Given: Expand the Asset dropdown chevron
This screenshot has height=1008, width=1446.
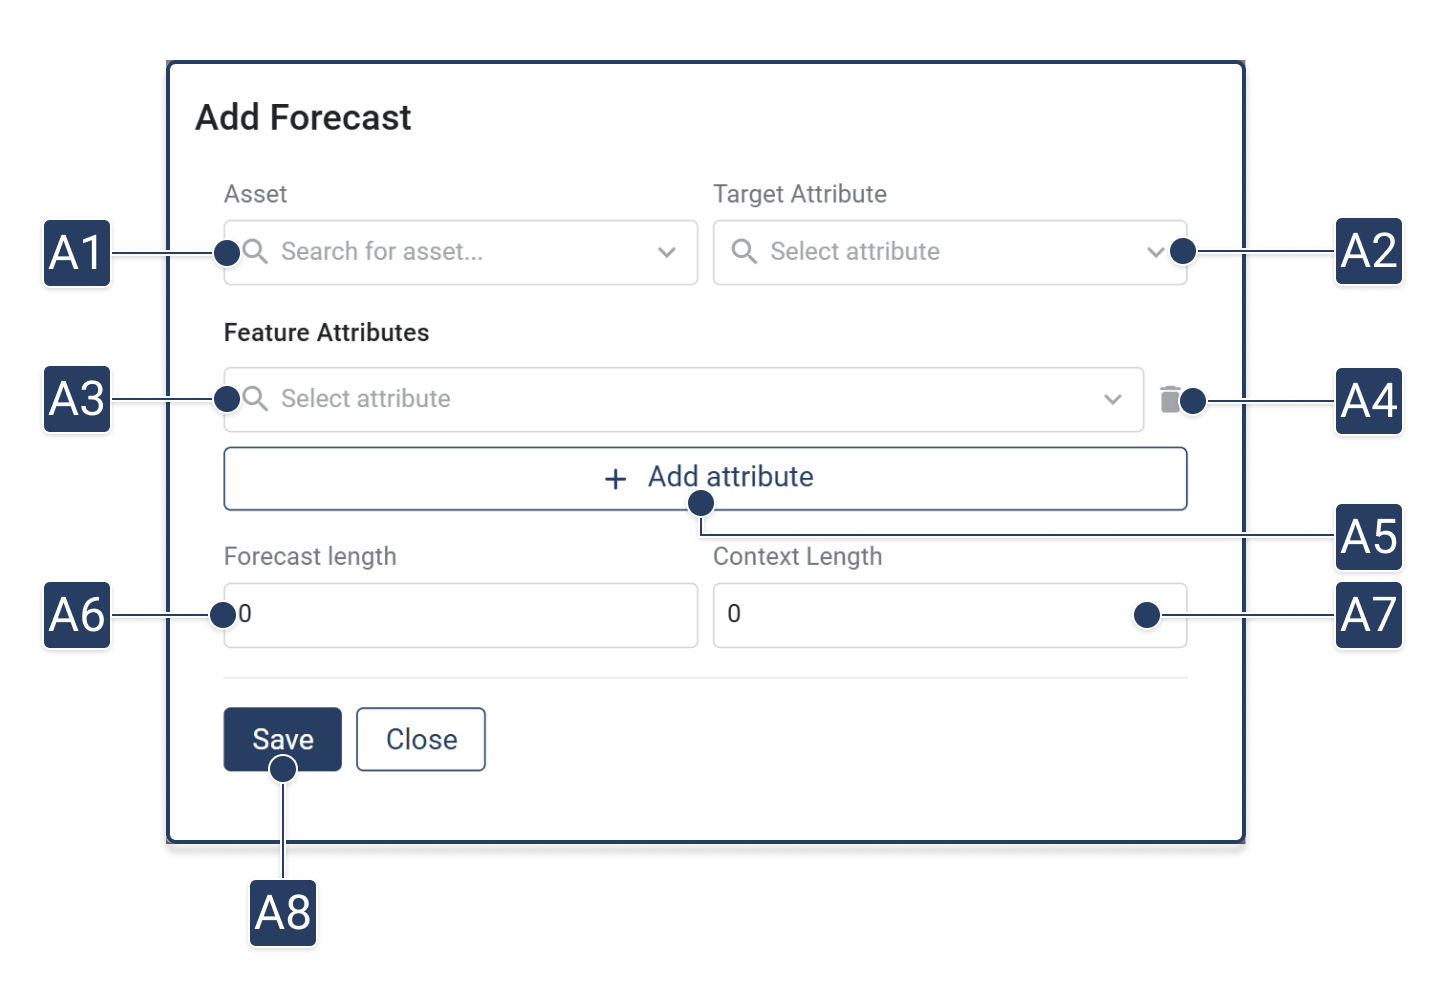Looking at the screenshot, I should [x=667, y=252].
